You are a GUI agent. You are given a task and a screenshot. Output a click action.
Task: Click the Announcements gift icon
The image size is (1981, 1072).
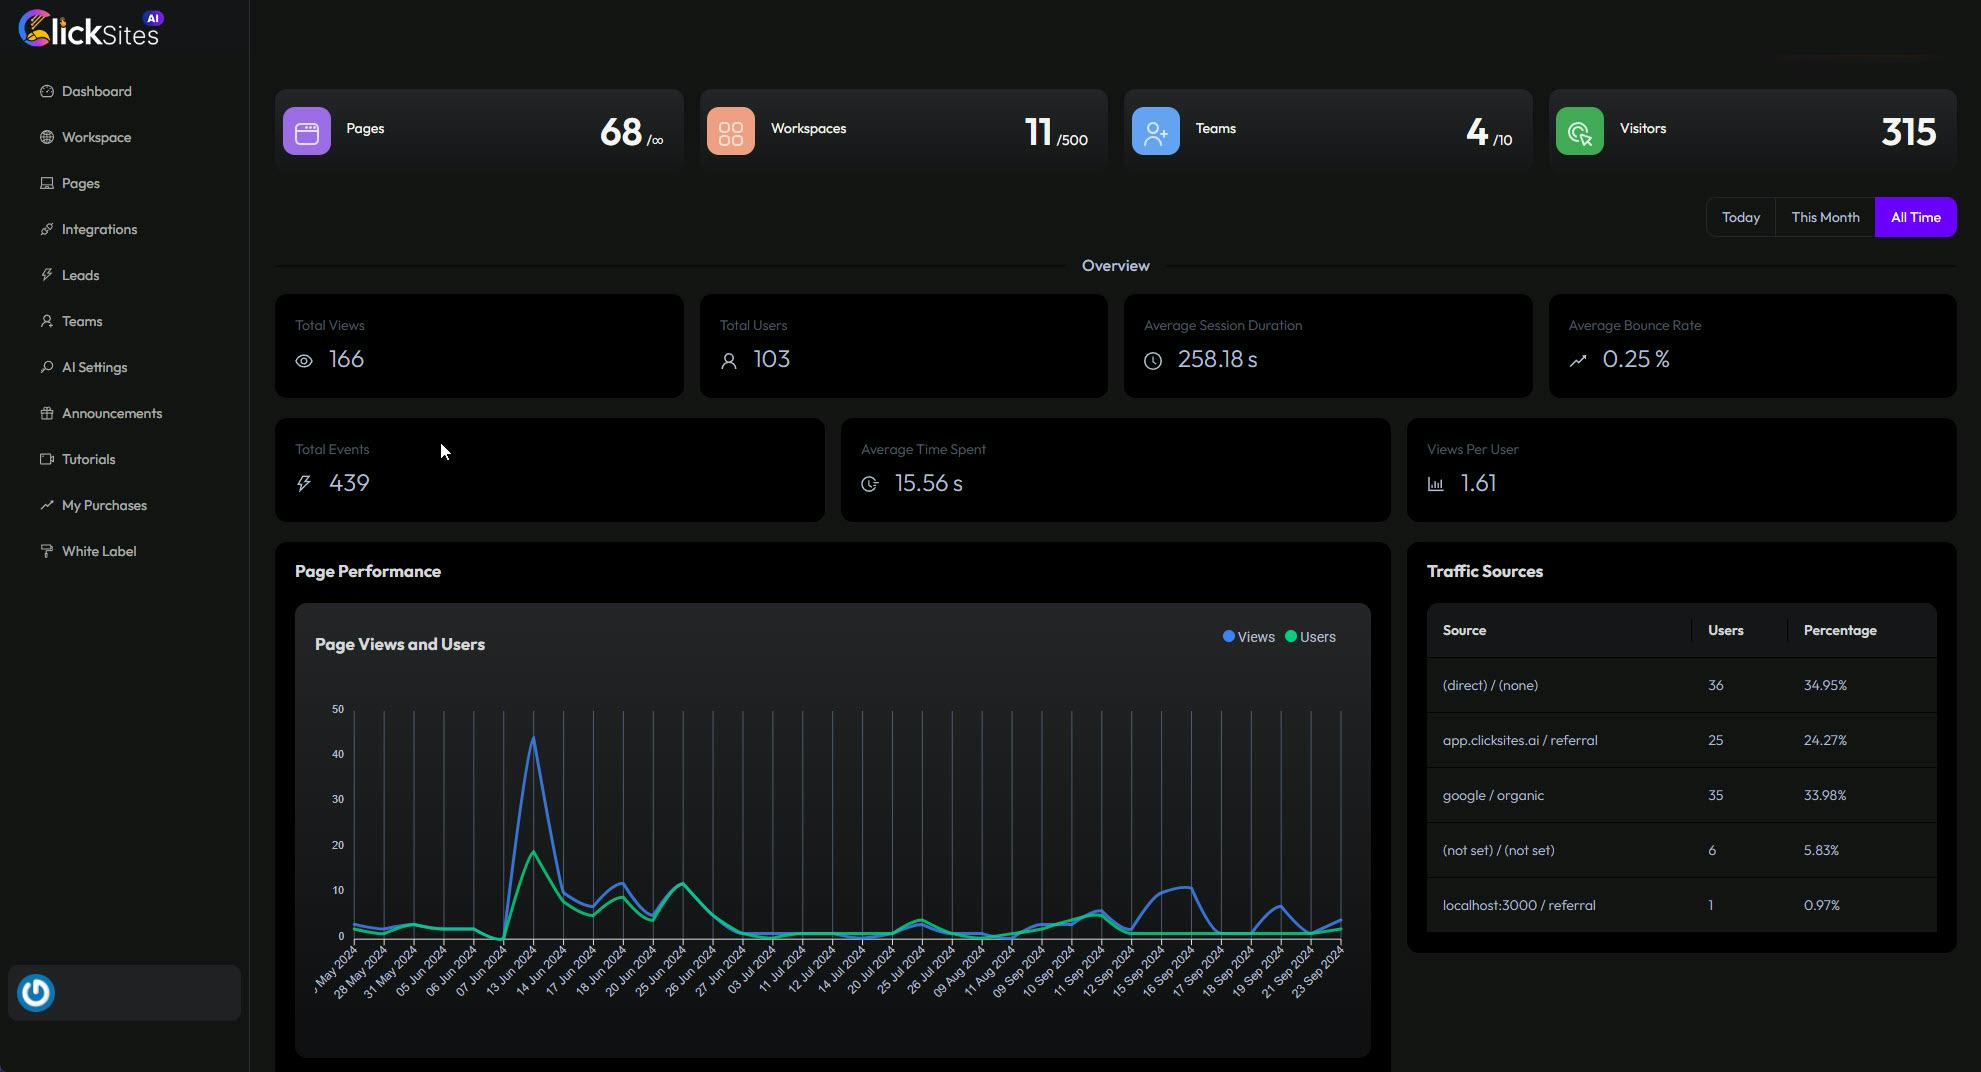(x=47, y=413)
